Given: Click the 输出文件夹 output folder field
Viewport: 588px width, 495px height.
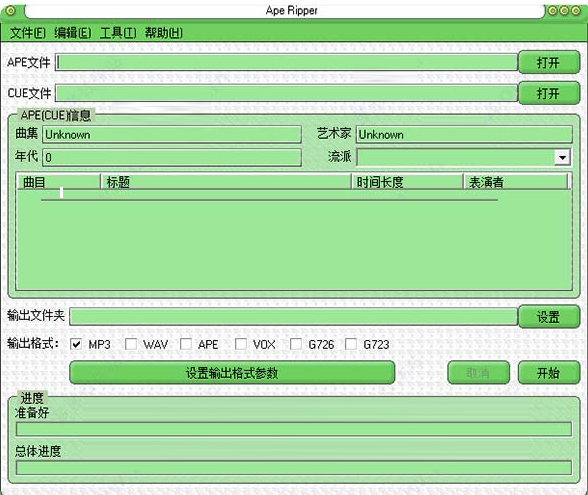Looking at the screenshot, I should (294, 316).
